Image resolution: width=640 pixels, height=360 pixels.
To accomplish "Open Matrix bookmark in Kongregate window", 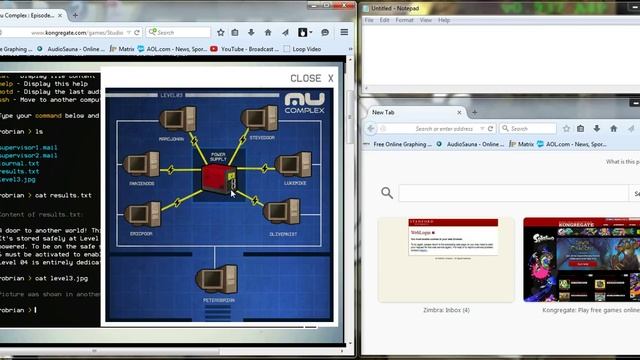I will coord(122,49).
